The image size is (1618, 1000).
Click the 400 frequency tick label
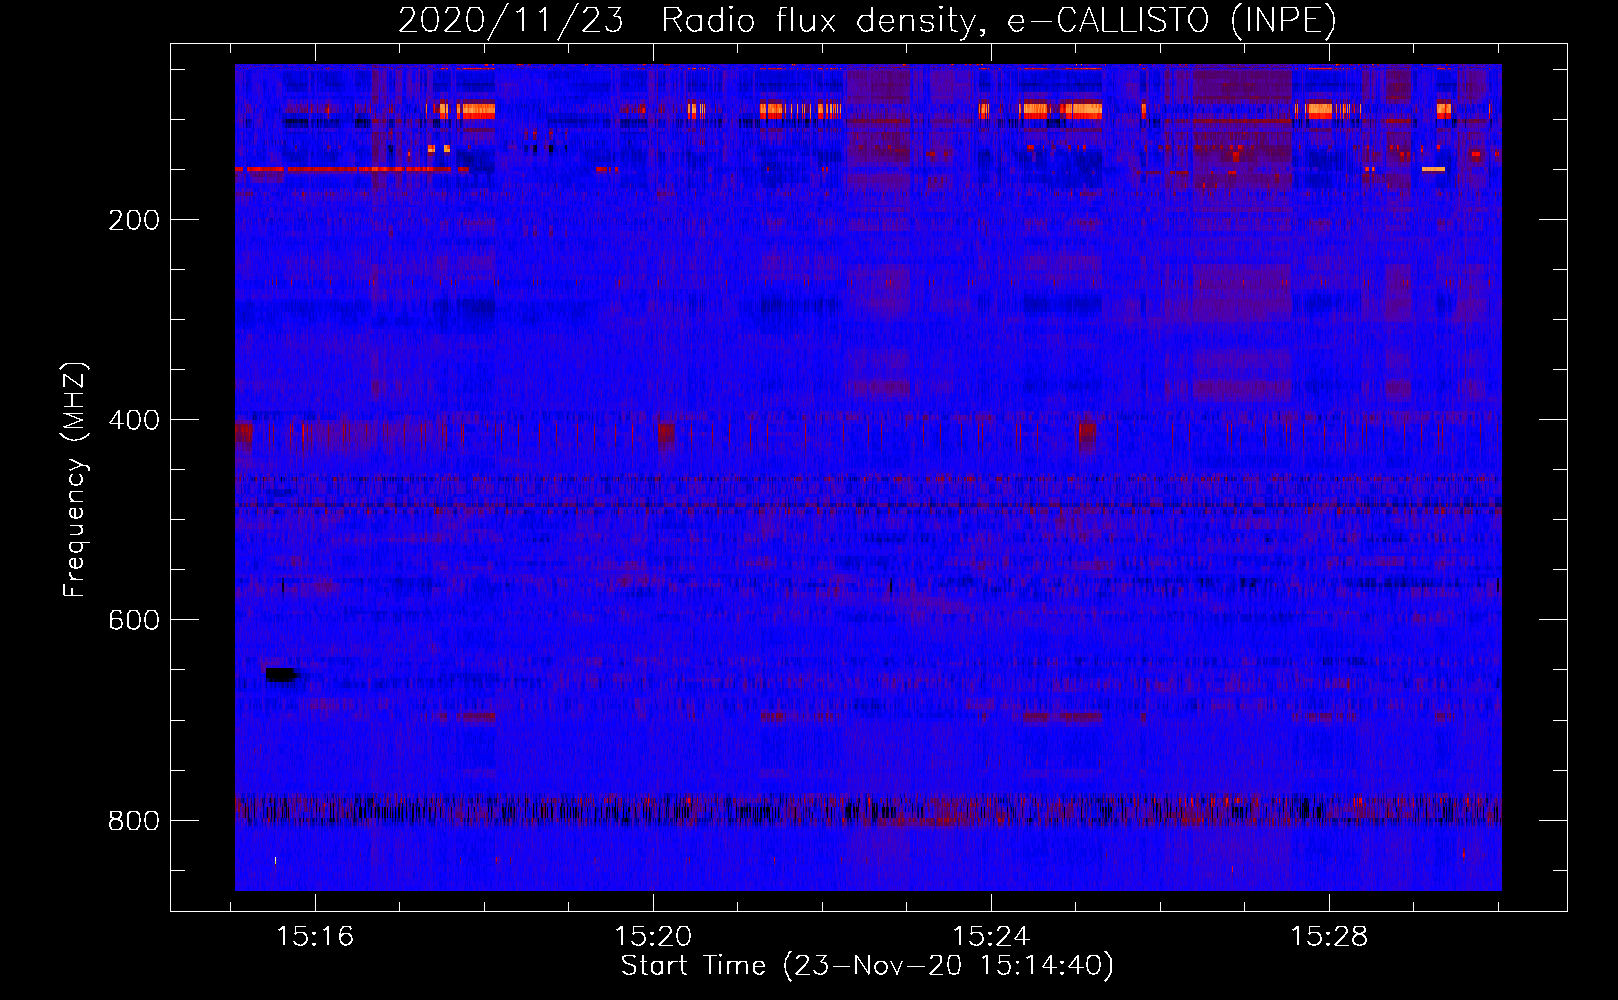[134, 420]
